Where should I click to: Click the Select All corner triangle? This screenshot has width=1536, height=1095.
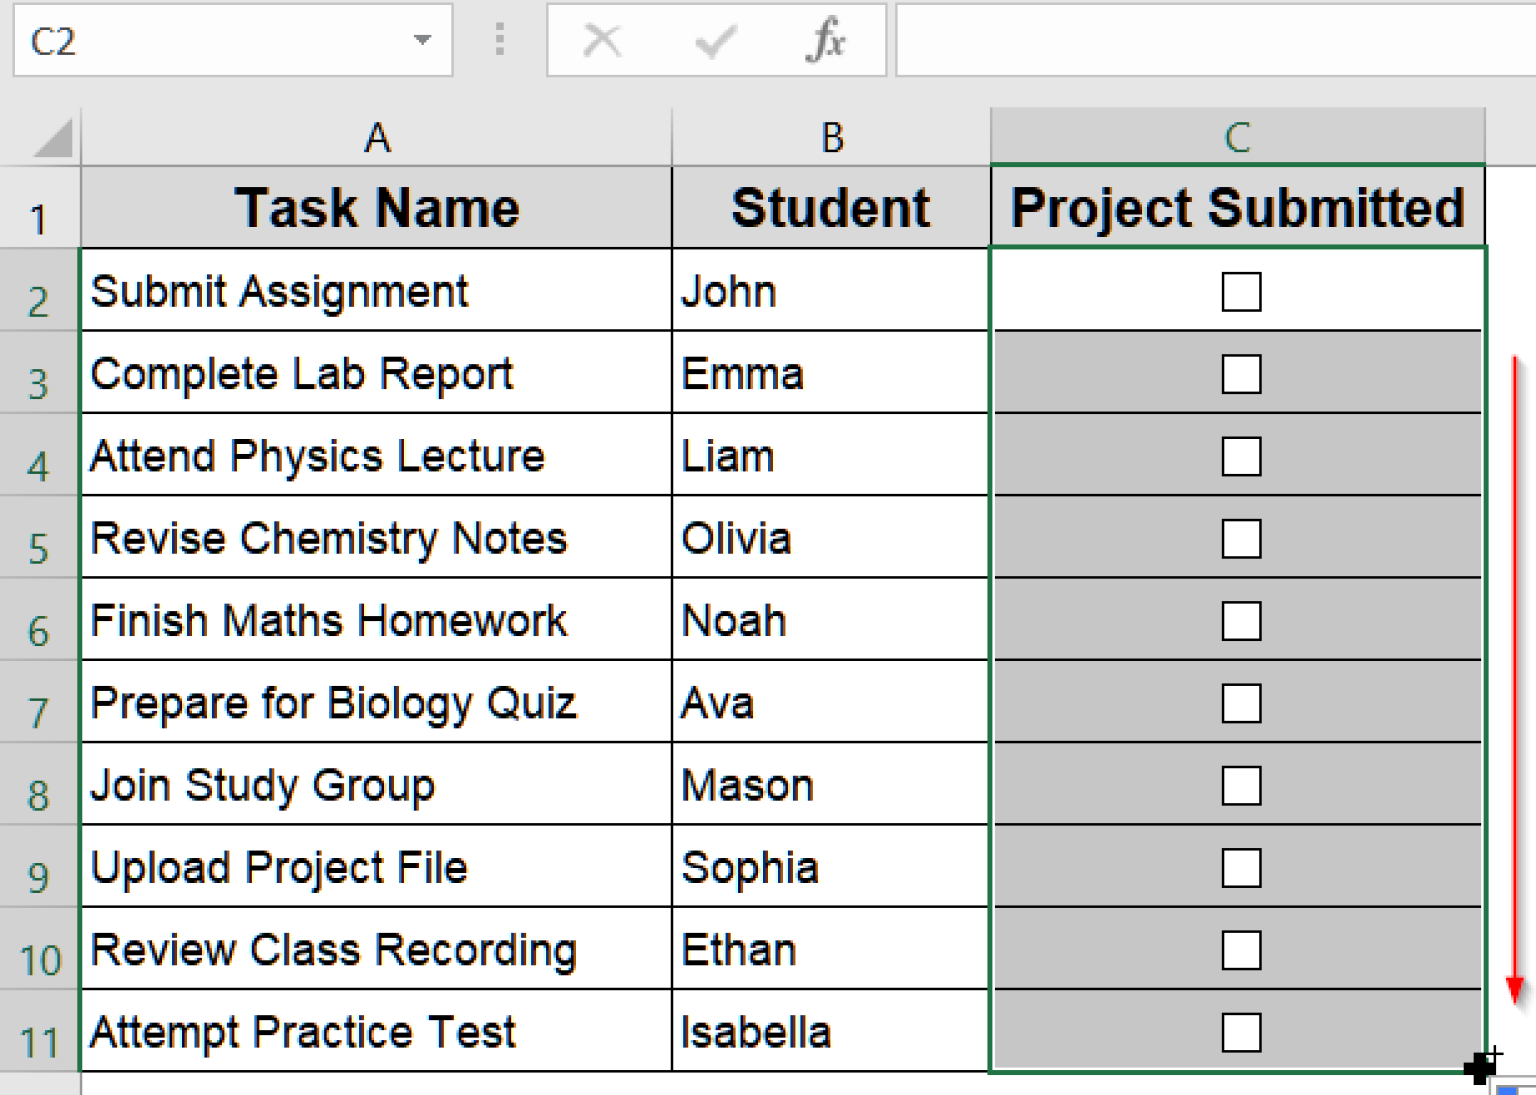52,138
